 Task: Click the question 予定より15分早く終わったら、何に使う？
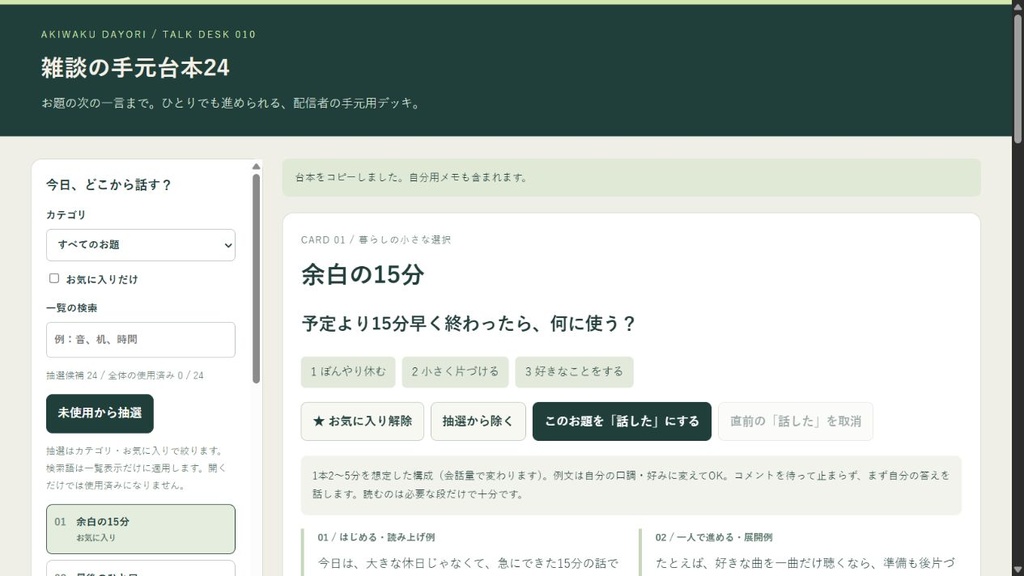(468, 324)
